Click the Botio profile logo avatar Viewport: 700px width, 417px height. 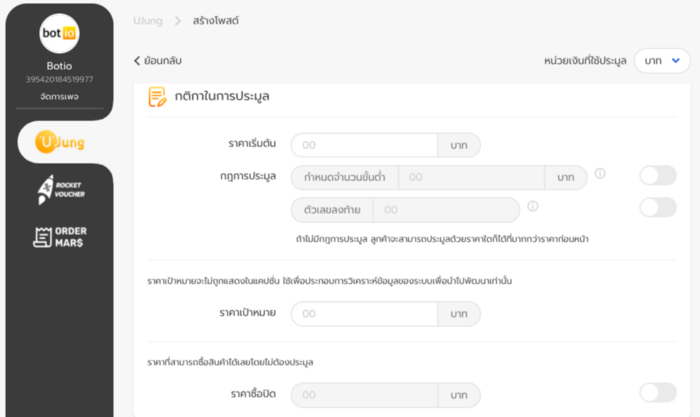[59, 33]
